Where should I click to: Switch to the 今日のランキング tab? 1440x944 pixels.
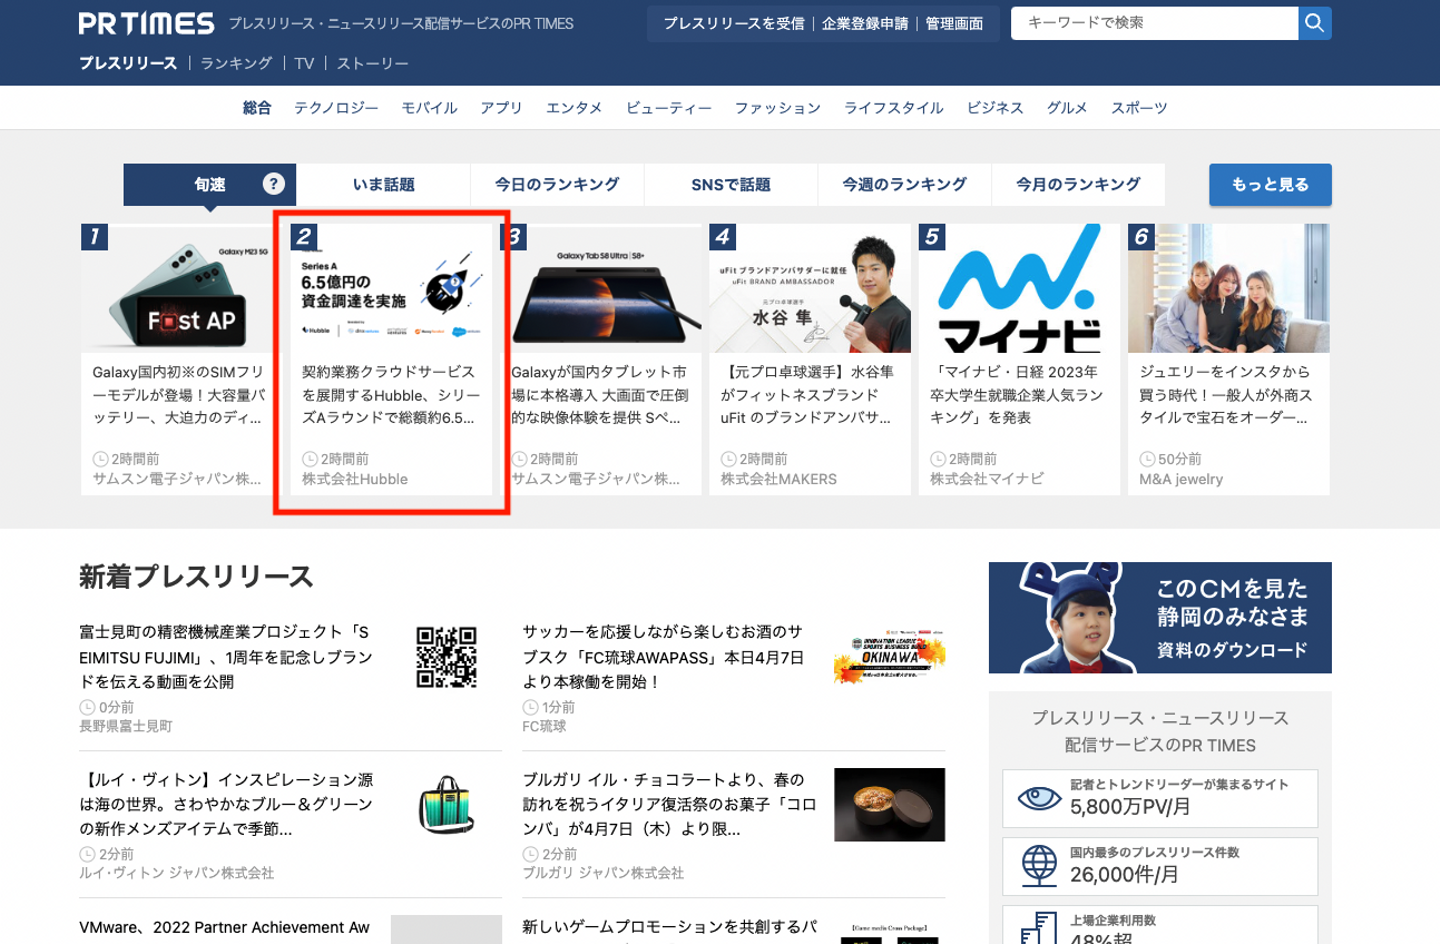tap(557, 184)
